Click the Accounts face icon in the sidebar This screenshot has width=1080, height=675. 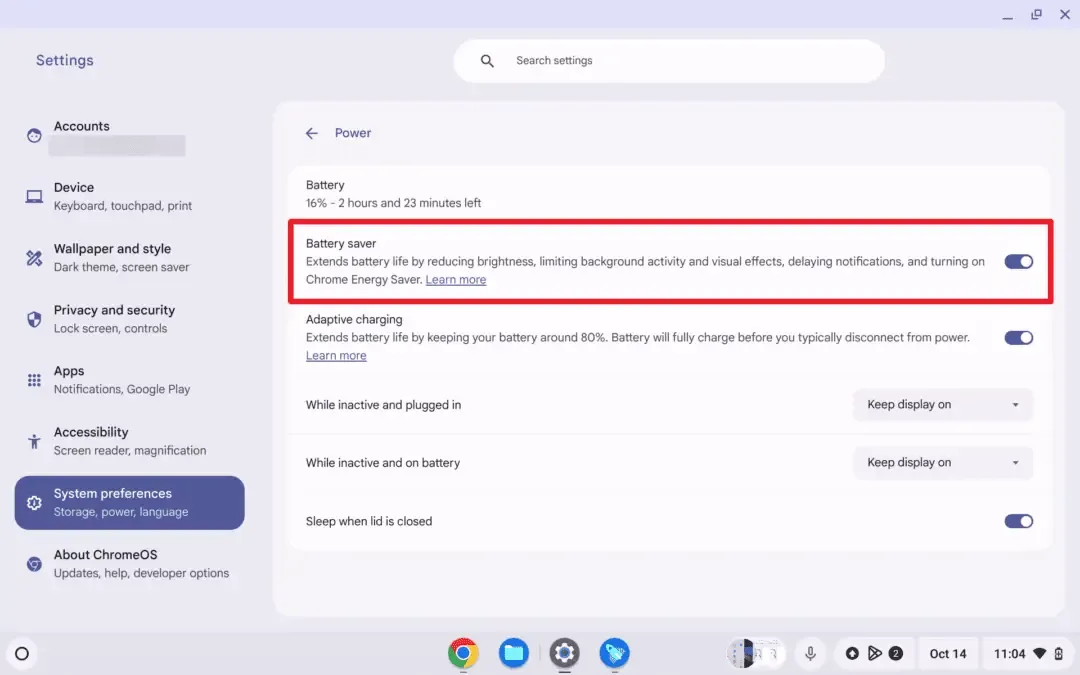[x=34, y=135]
